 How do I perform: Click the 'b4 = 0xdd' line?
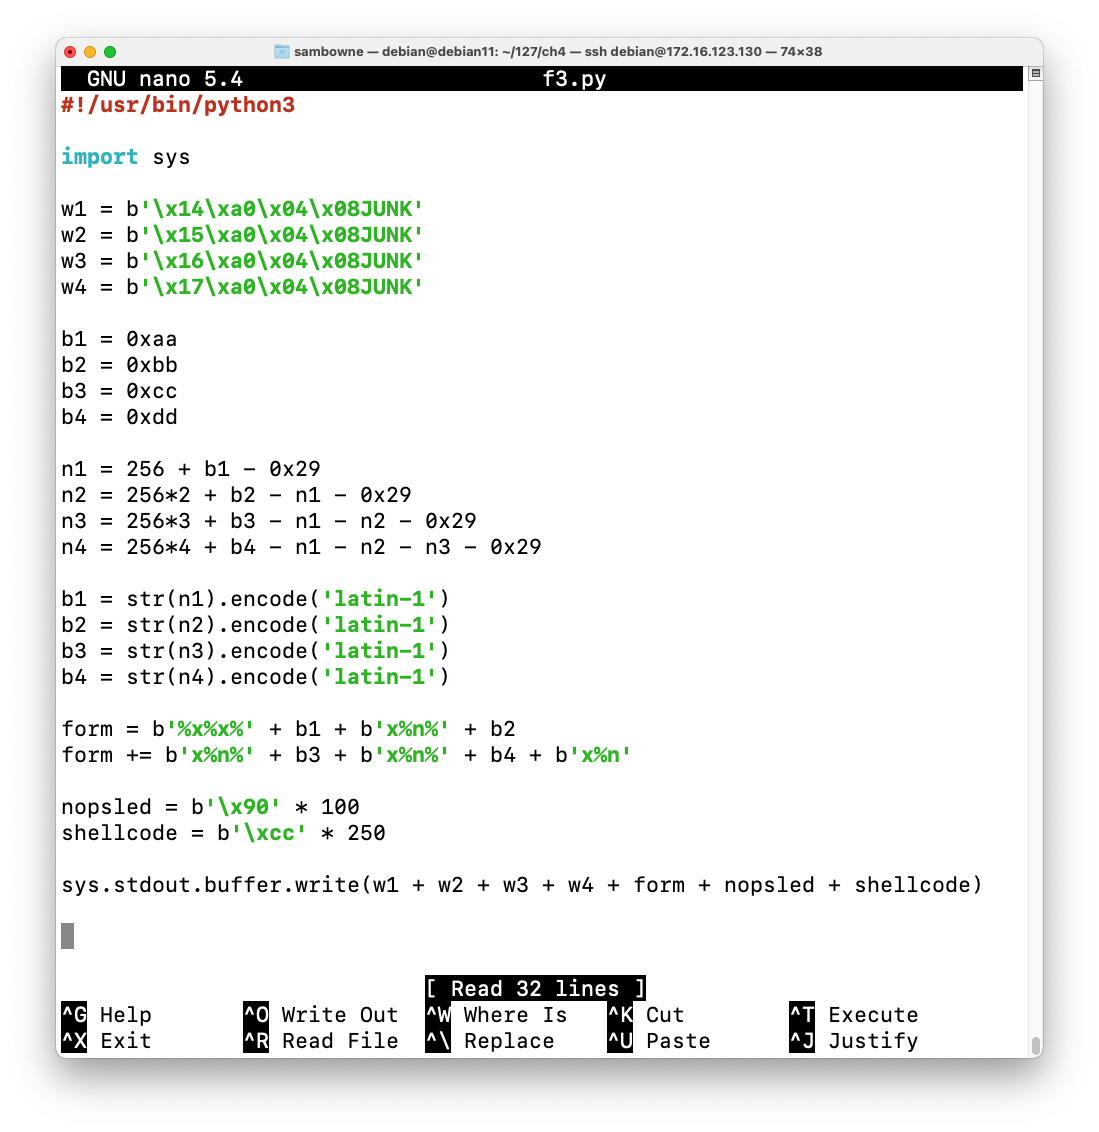point(119,417)
